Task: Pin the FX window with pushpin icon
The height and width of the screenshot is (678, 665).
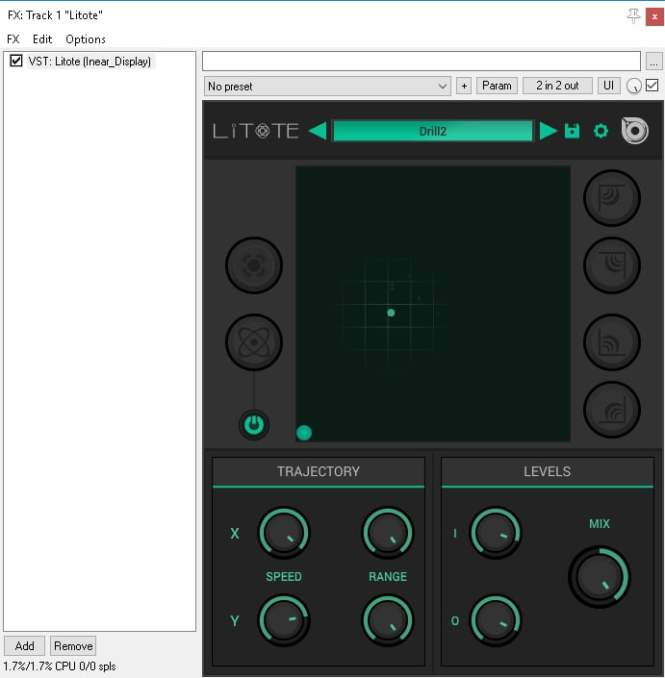Action: coord(634,16)
